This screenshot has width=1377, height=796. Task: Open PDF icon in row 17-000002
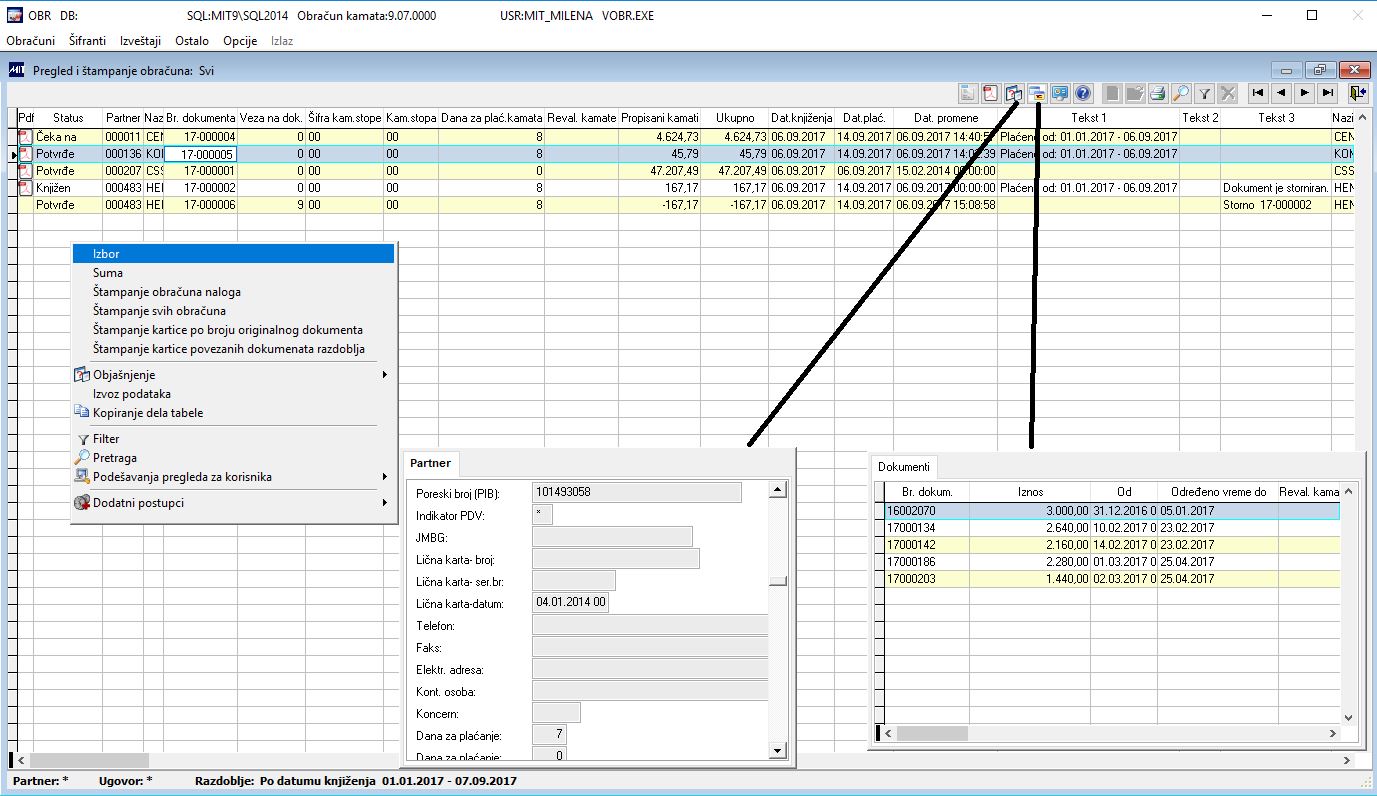(x=26, y=188)
